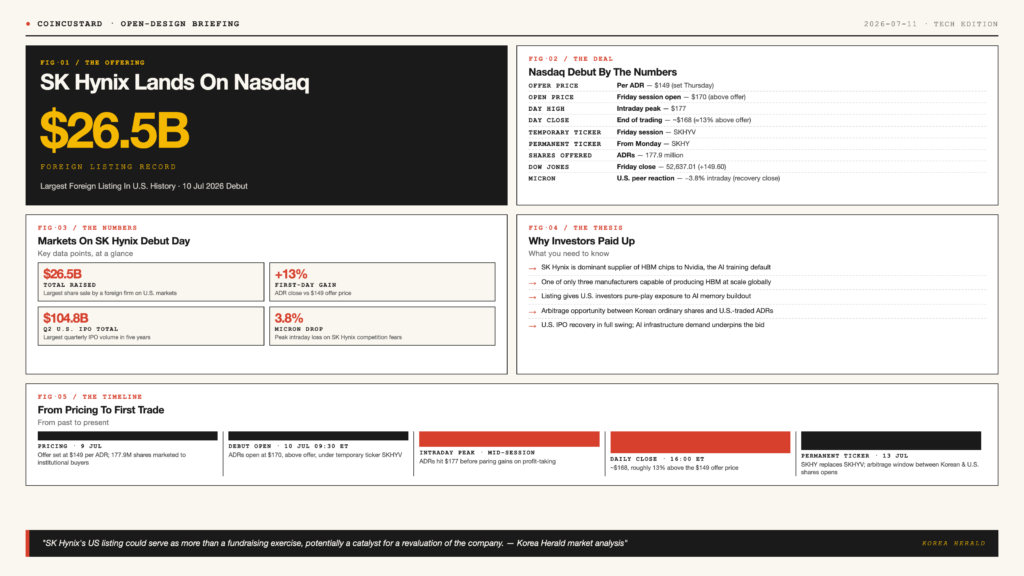1024x576 pixels.
Task: Click the red dot beside COINCUSTARD
Action: pyautogui.click(x=28, y=24)
